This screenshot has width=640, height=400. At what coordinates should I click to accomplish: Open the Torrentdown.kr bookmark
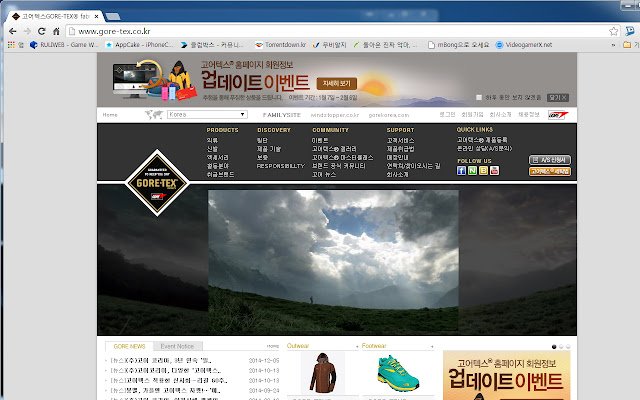[280, 45]
